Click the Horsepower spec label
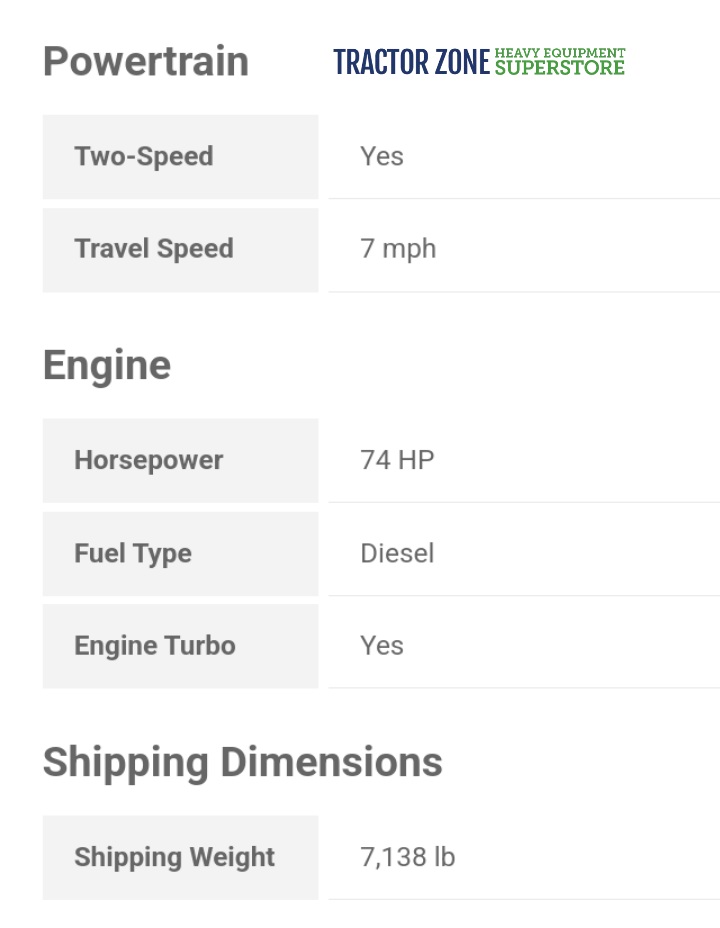Image resolution: width=720 pixels, height=928 pixels. click(149, 461)
